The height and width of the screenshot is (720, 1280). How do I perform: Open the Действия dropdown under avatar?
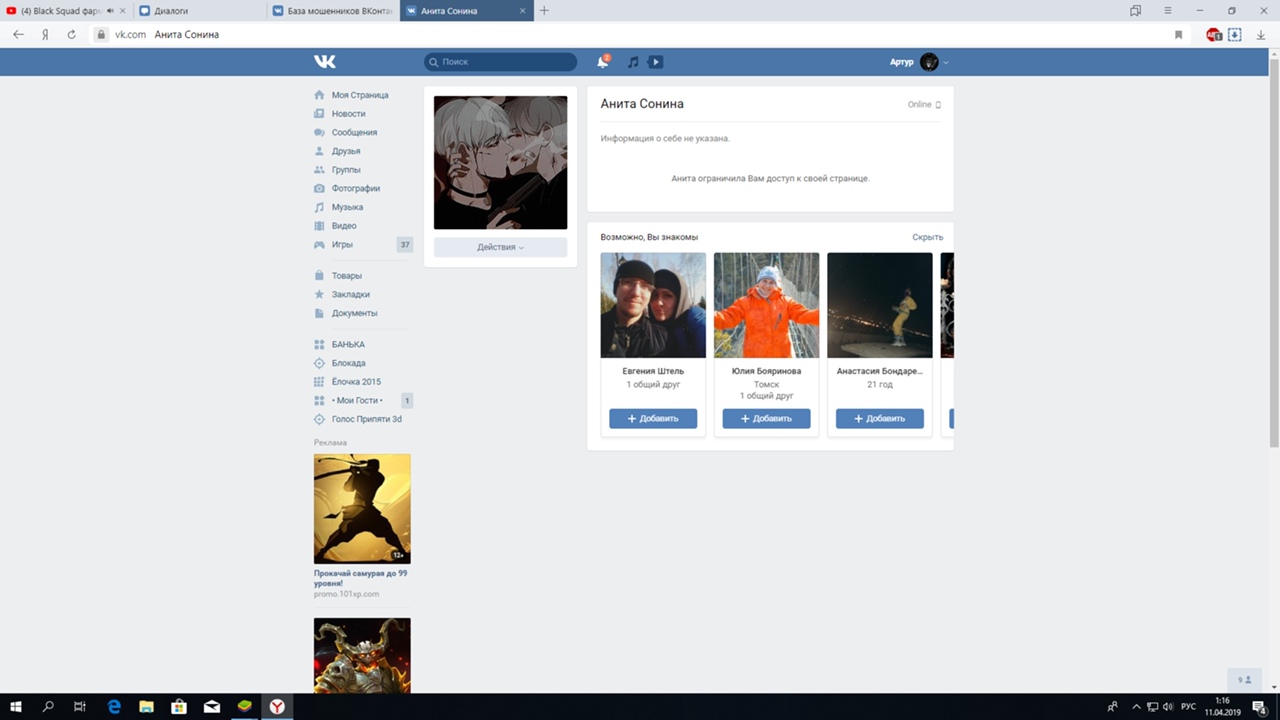pos(500,247)
